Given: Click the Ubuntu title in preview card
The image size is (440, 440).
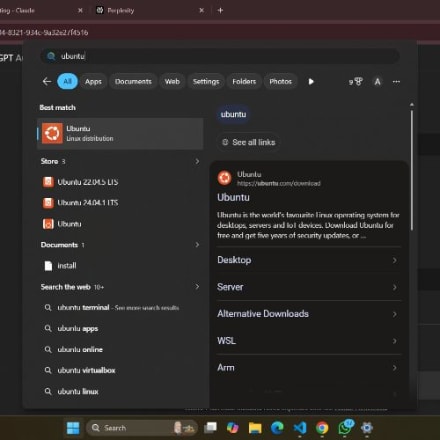Looking at the screenshot, I should coord(233,197).
